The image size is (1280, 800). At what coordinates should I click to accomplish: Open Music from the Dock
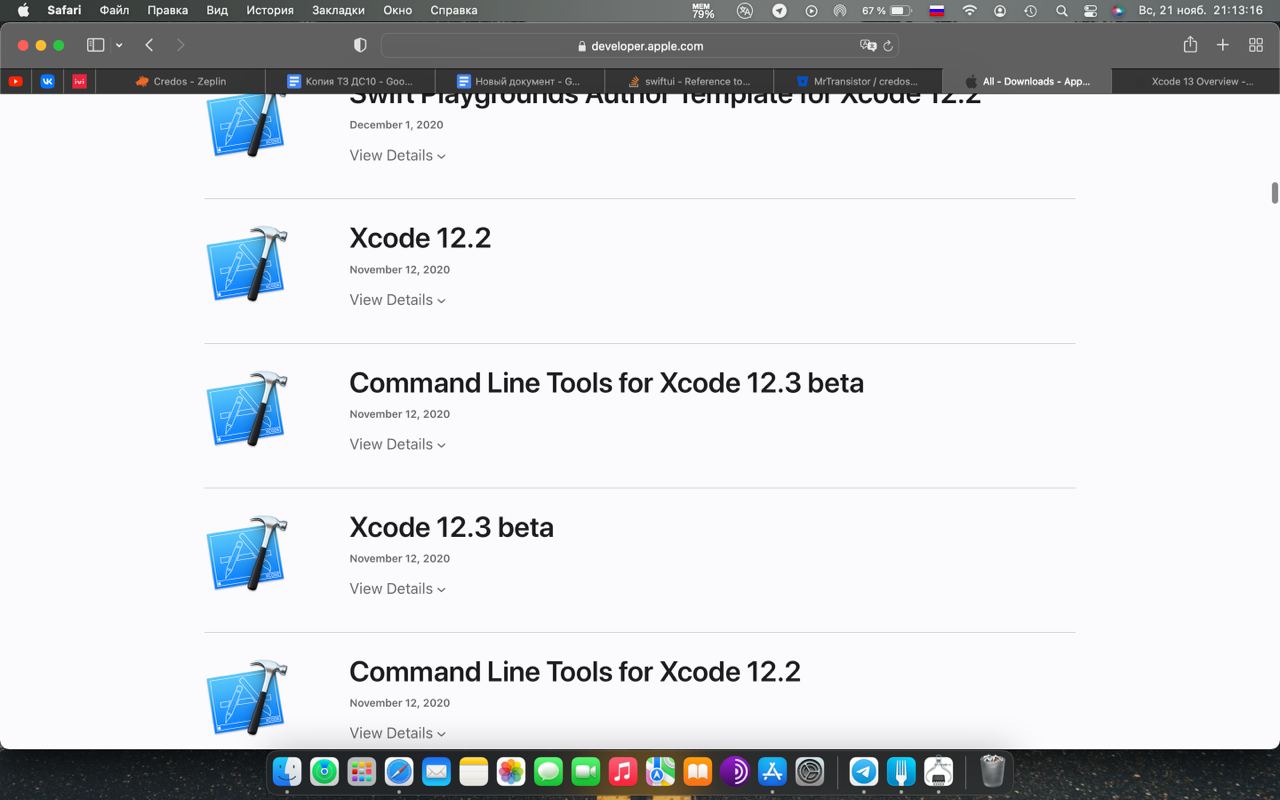[622, 771]
